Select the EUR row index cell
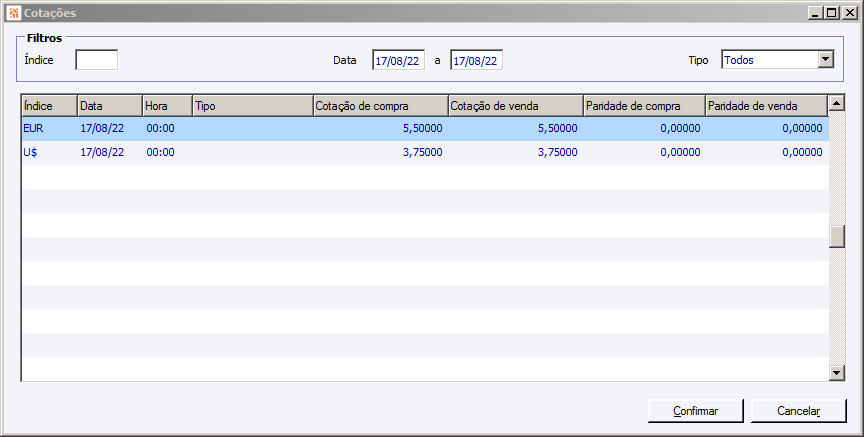 tap(33, 128)
